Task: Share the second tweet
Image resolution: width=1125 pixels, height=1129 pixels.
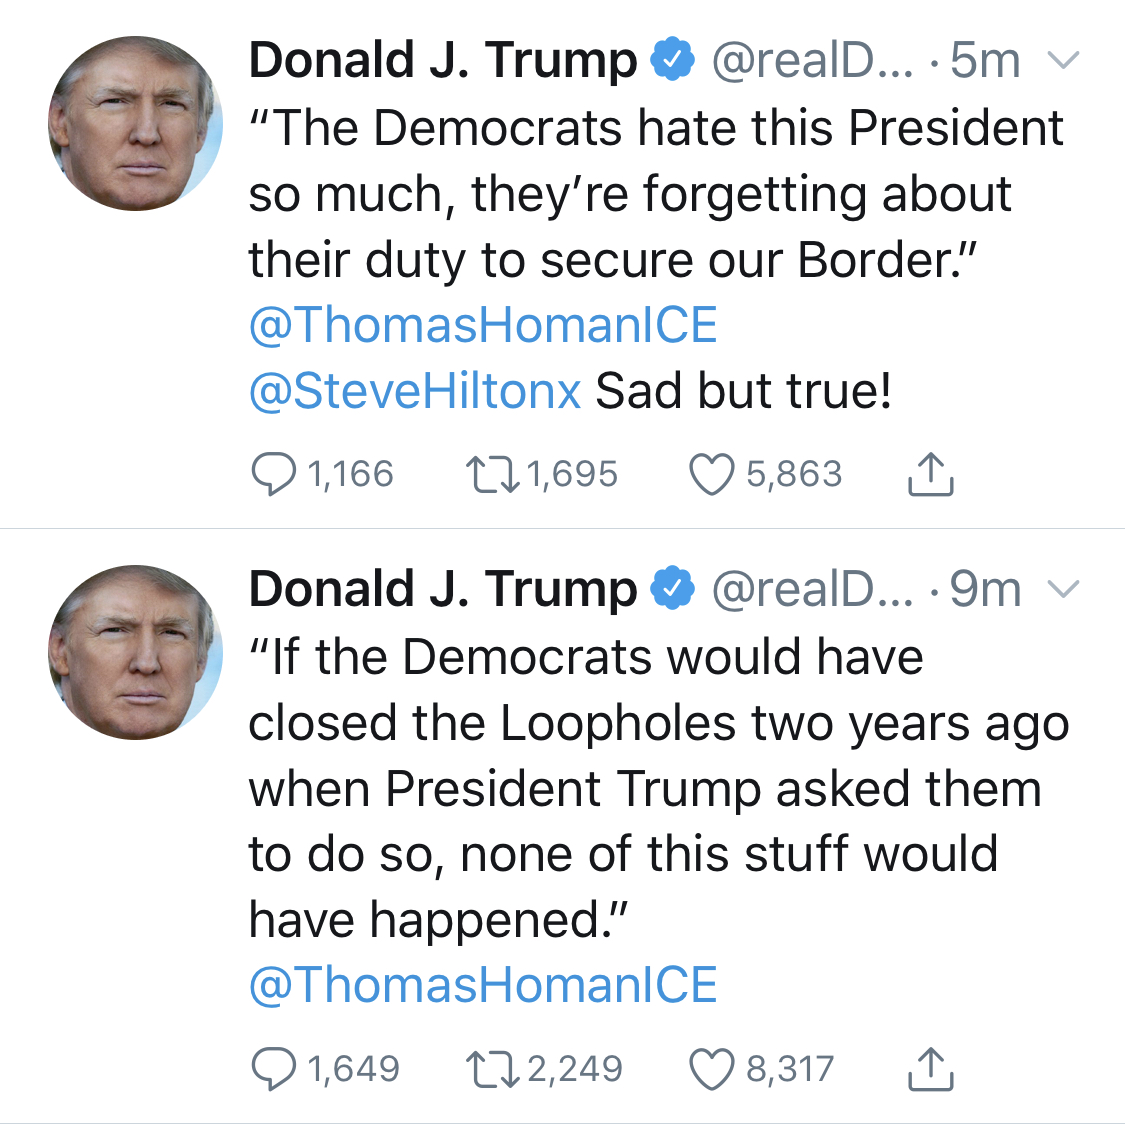Action: (x=930, y=1069)
